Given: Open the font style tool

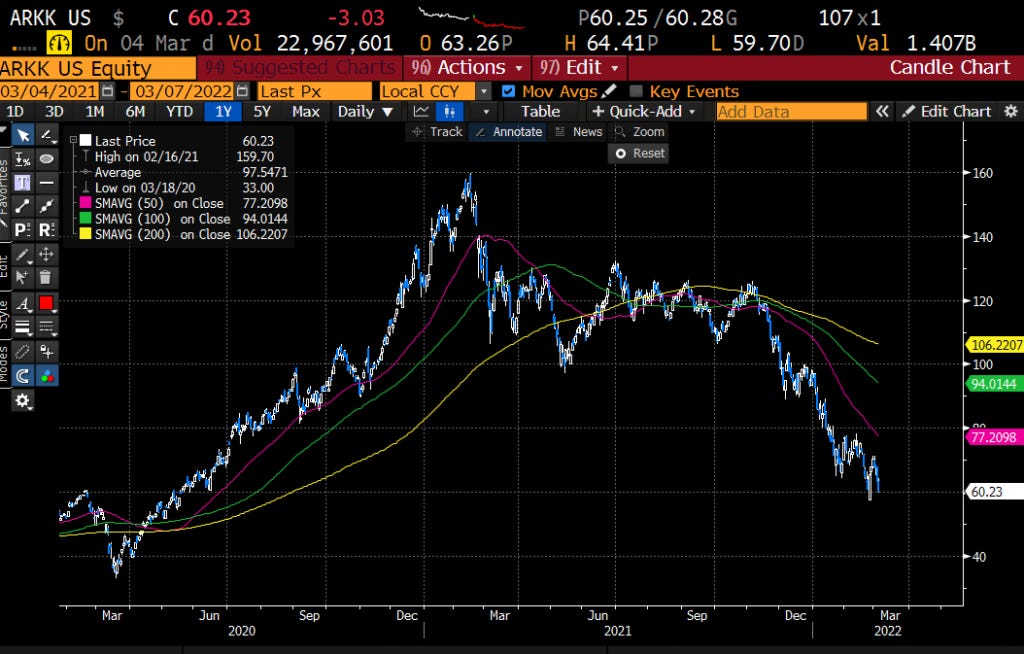Looking at the screenshot, I should (23, 303).
